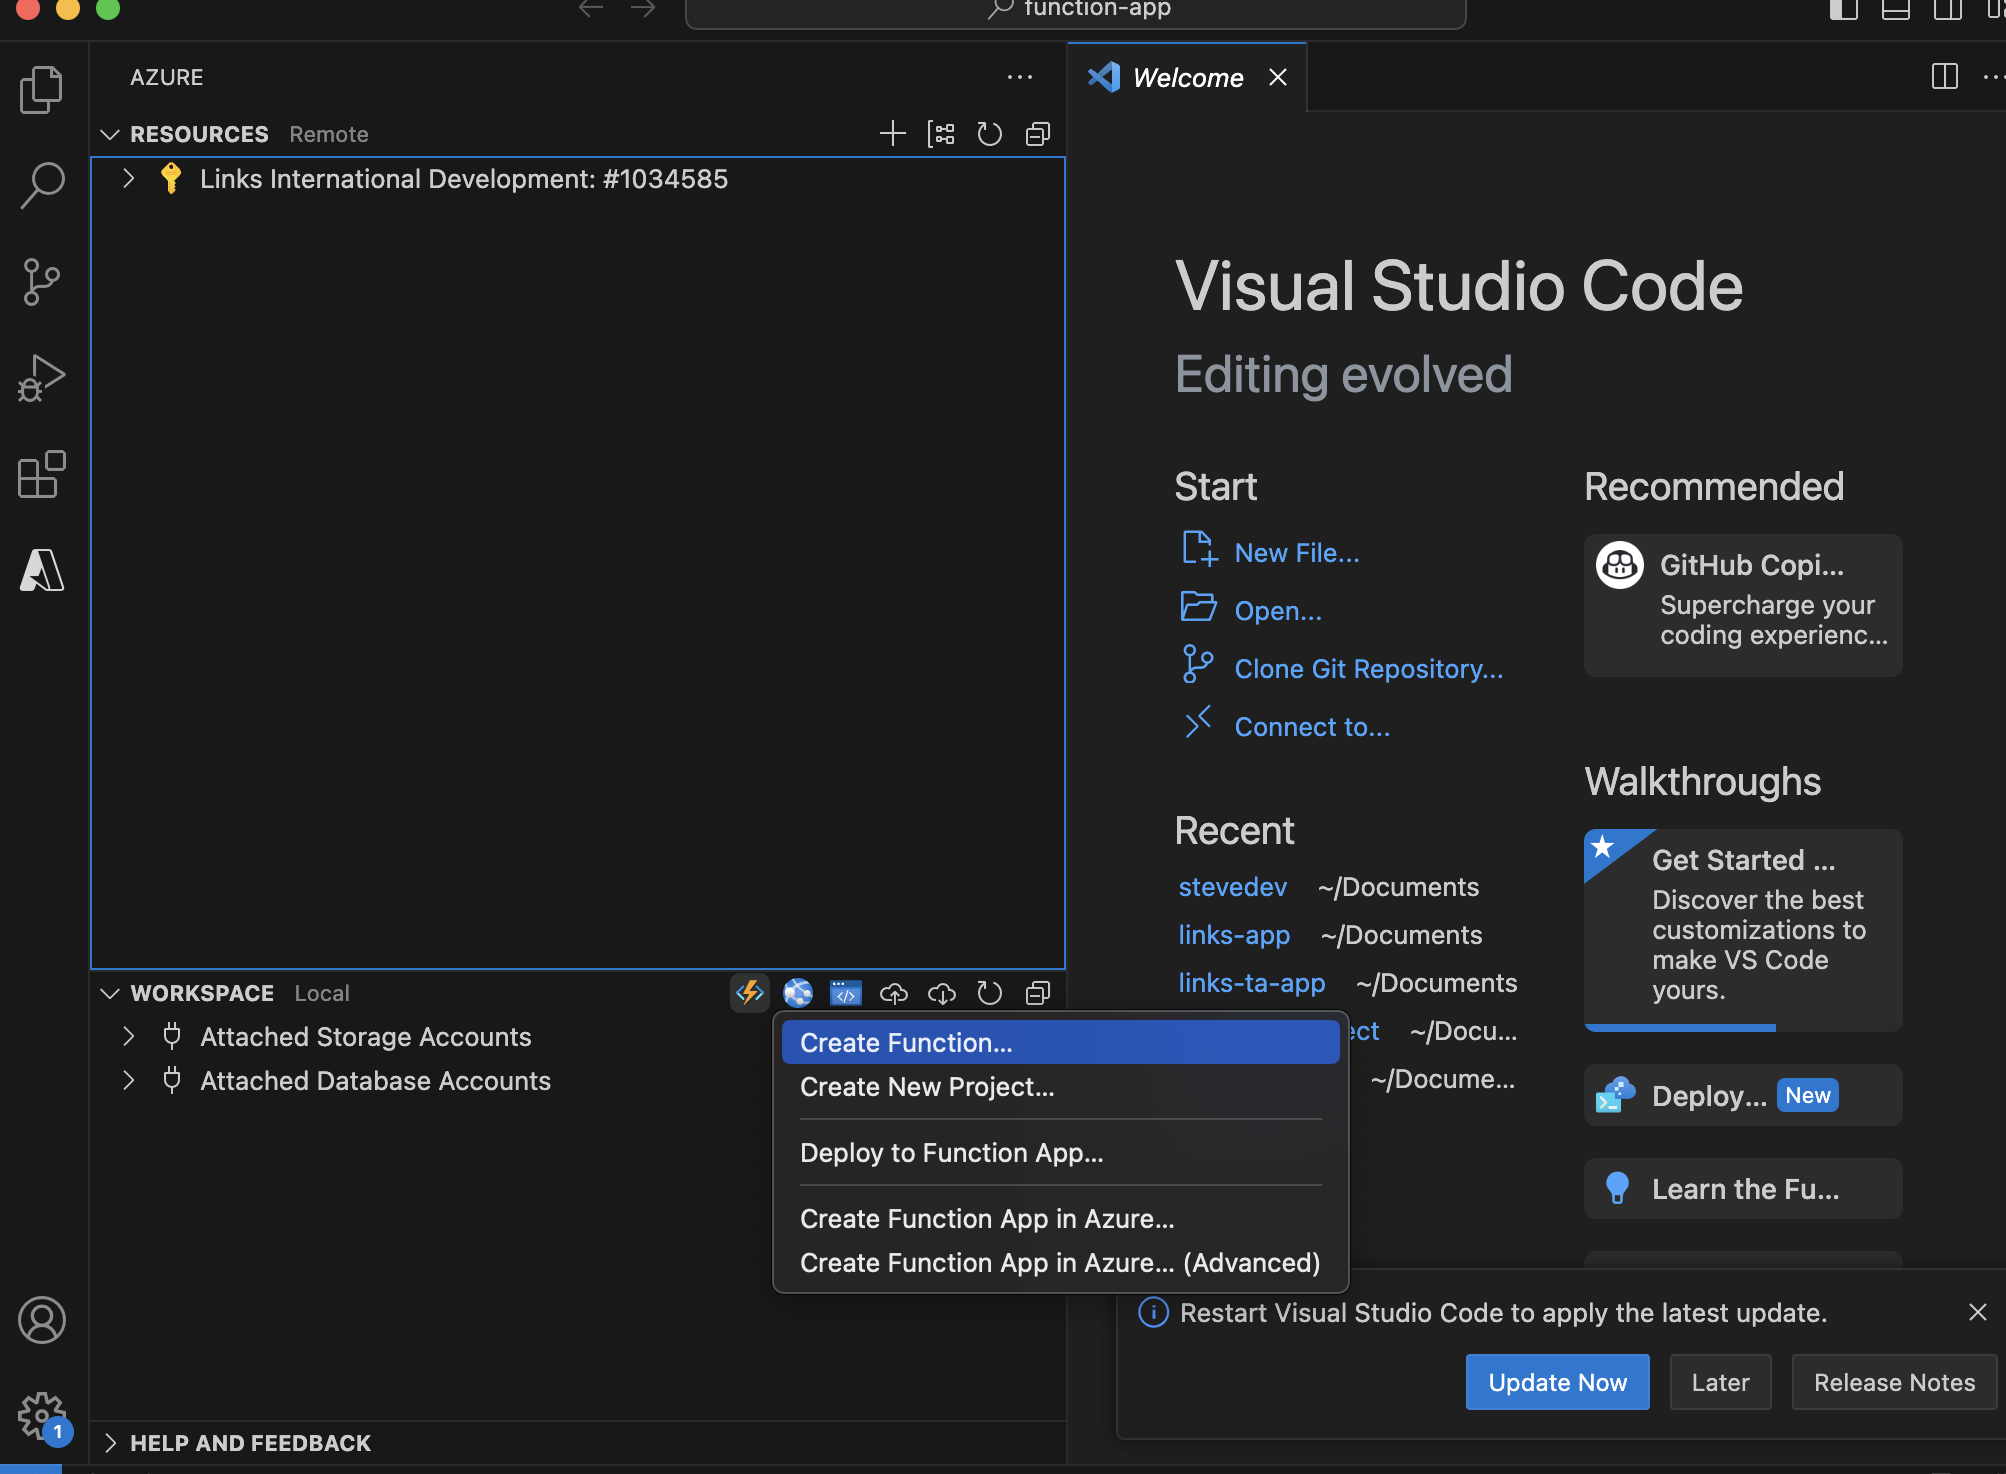This screenshot has height=1474, width=2006.
Task: Choose Deploy to Function App...
Action: (1060, 1153)
